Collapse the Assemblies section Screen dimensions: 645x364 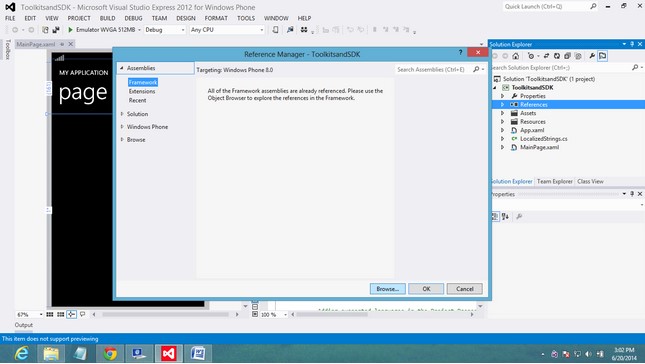pyautogui.click(x=122, y=68)
